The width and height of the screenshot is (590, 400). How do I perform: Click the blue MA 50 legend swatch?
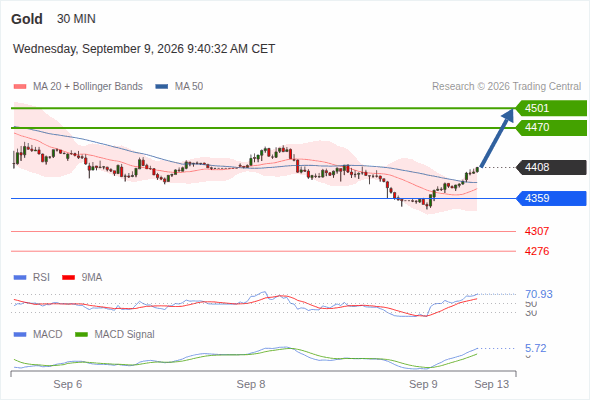(x=161, y=87)
